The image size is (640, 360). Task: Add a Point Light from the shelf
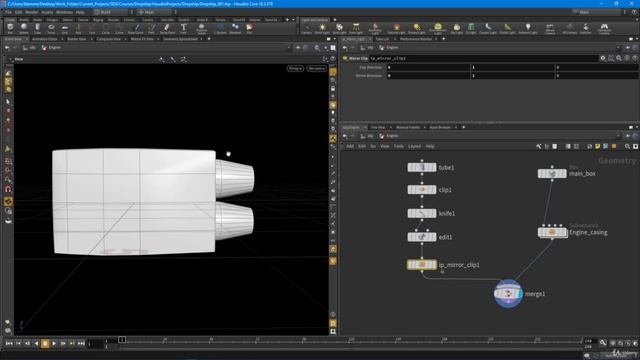point(322,28)
